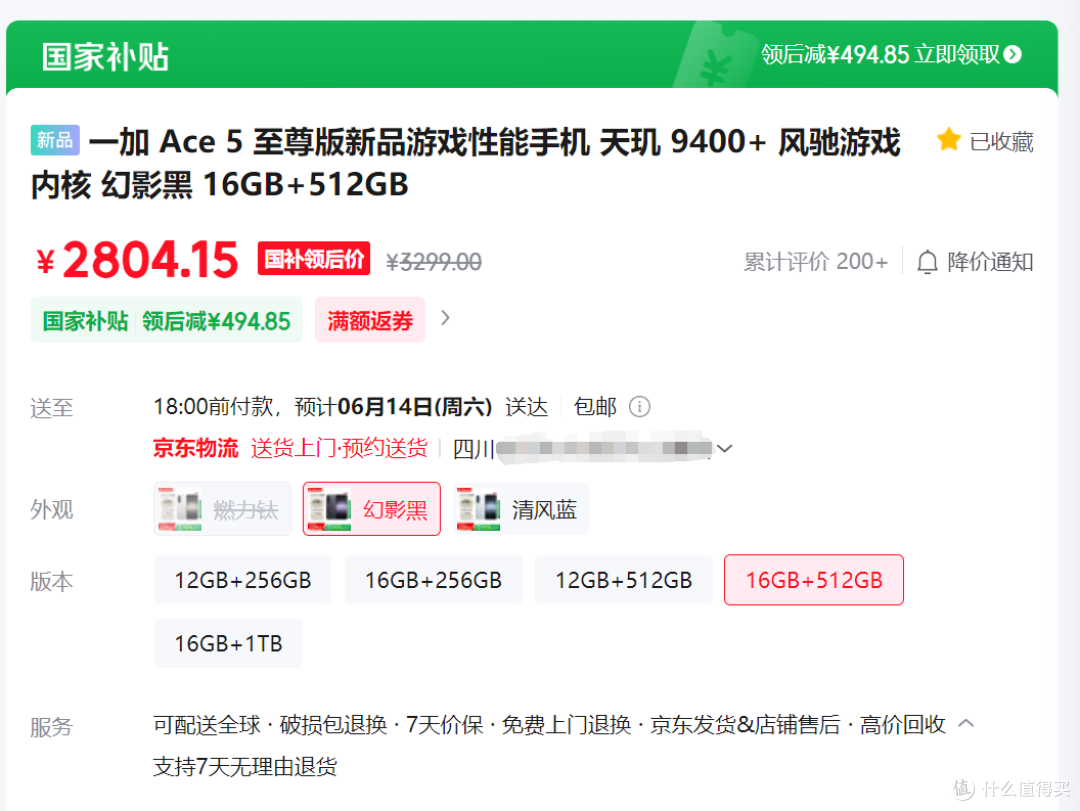
Task: Click the 包邮 info circle icon
Action: pyautogui.click(x=639, y=407)
